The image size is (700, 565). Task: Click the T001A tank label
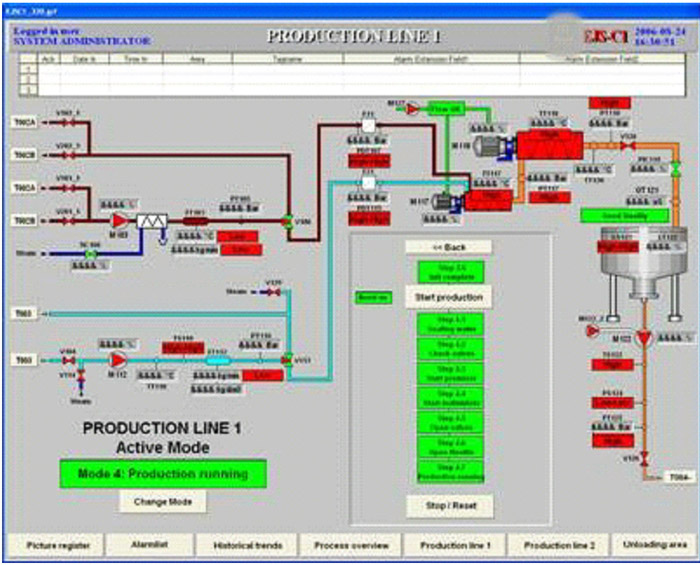coord(24,188)
